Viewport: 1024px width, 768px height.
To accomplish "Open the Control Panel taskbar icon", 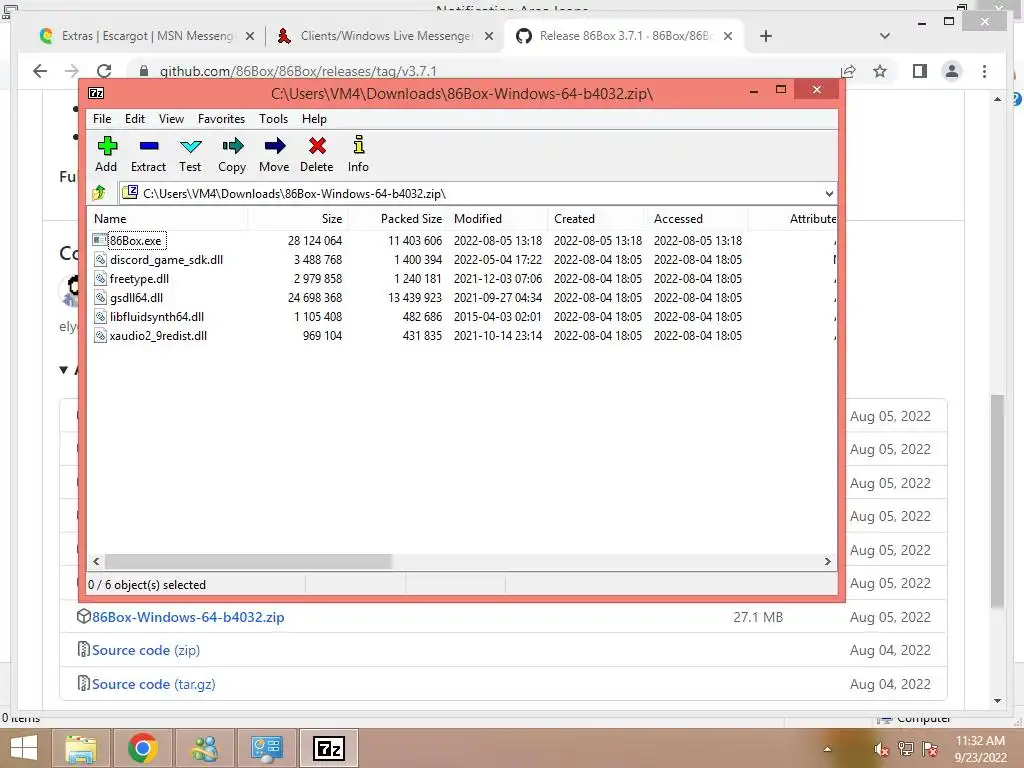I will (x=266, y=748).
